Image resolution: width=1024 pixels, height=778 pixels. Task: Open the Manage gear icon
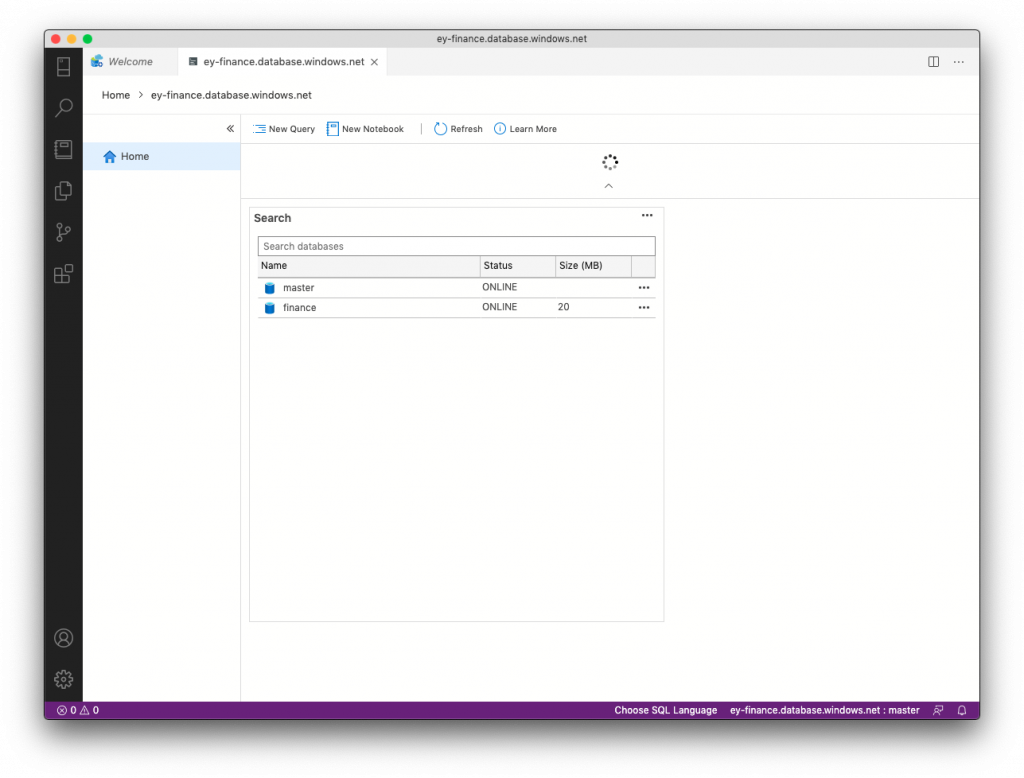63,679
